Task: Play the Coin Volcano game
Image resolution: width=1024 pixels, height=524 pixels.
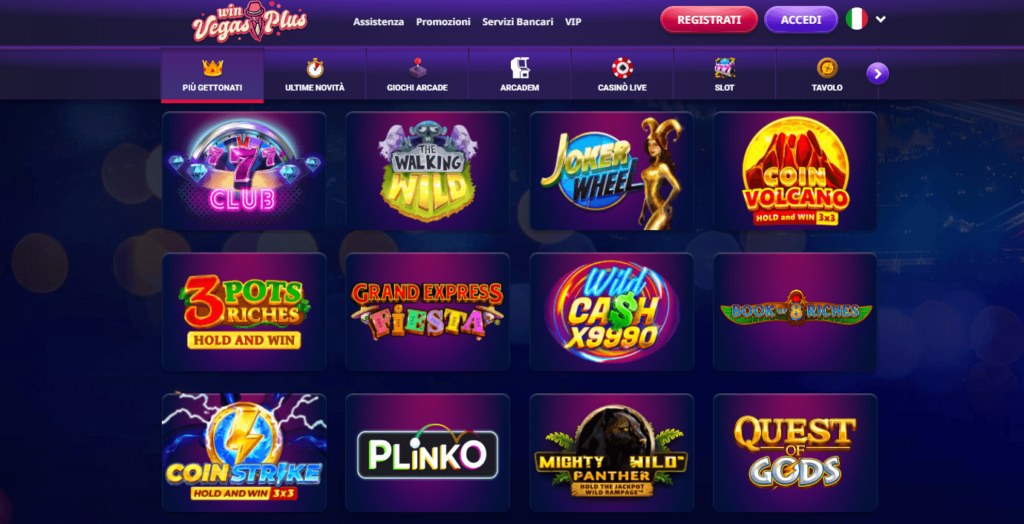Action: [x=795, y=171]
